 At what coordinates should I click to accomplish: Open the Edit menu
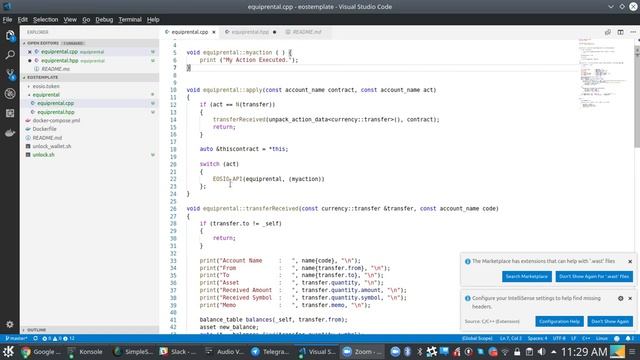click(x=22, y=20)
